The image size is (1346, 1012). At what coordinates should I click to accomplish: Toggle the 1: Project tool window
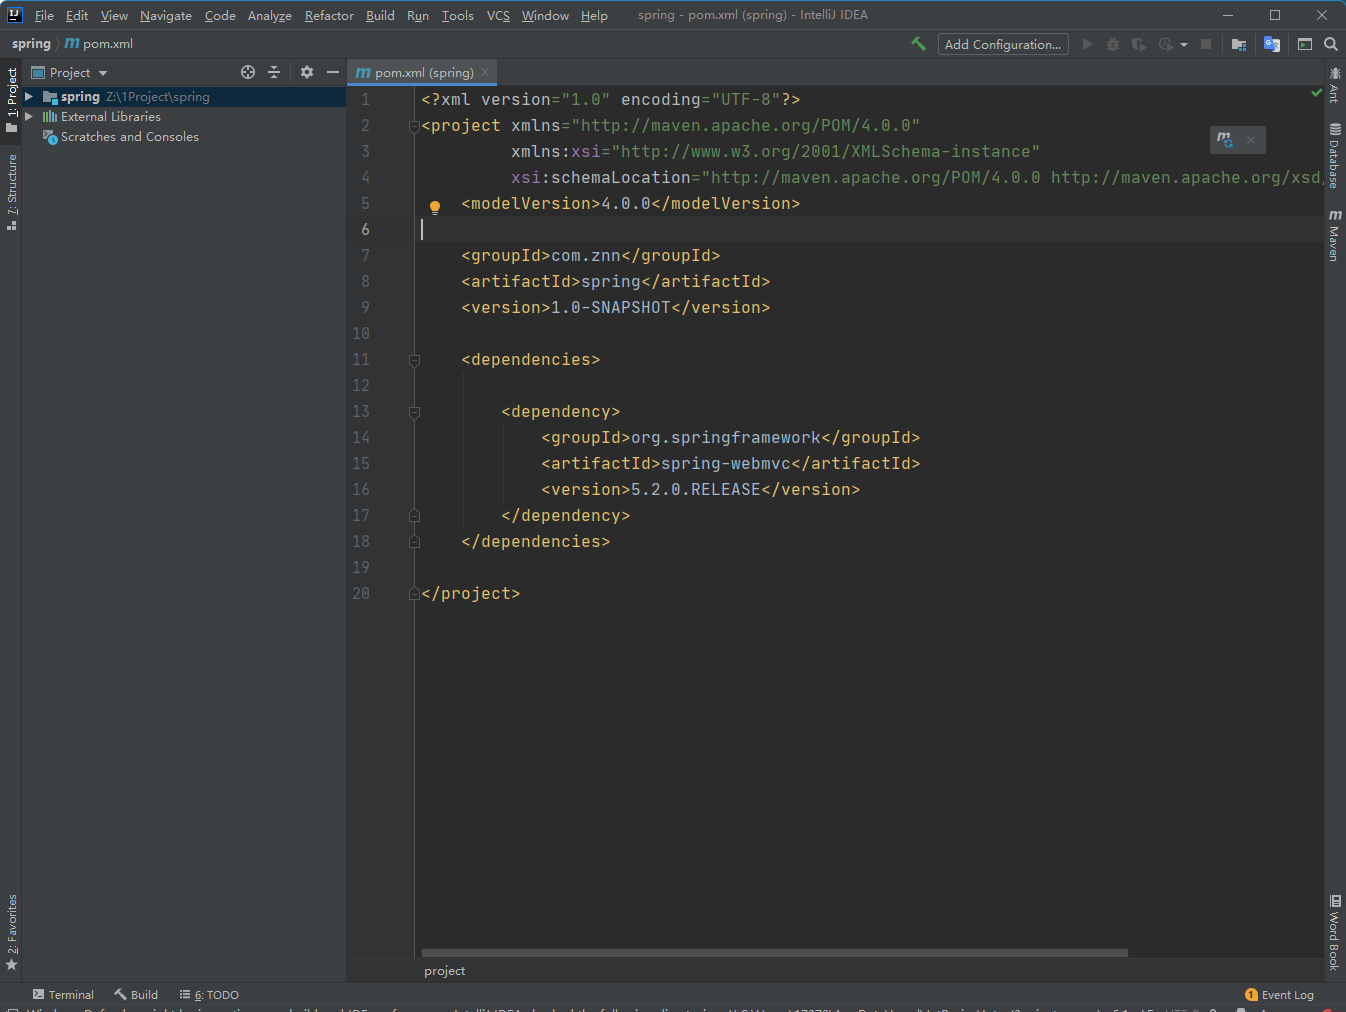[x=12, y=99]
